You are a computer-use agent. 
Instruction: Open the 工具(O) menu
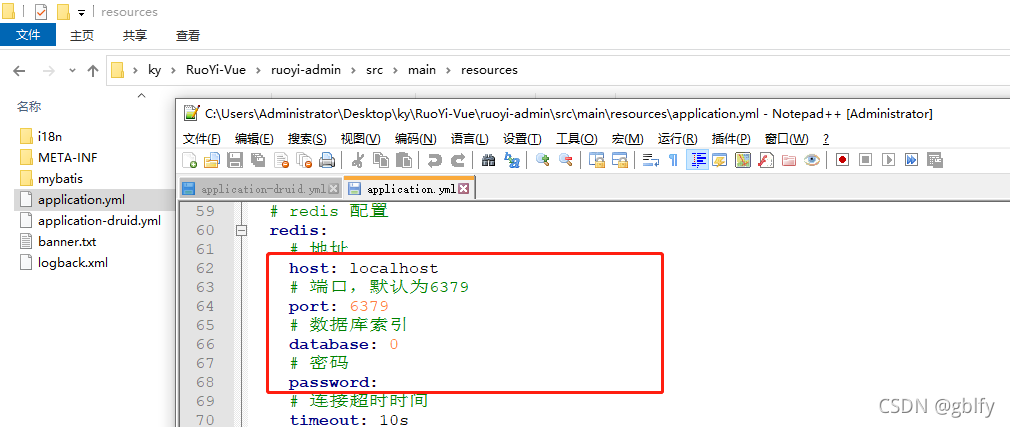[x=576, y=139]
